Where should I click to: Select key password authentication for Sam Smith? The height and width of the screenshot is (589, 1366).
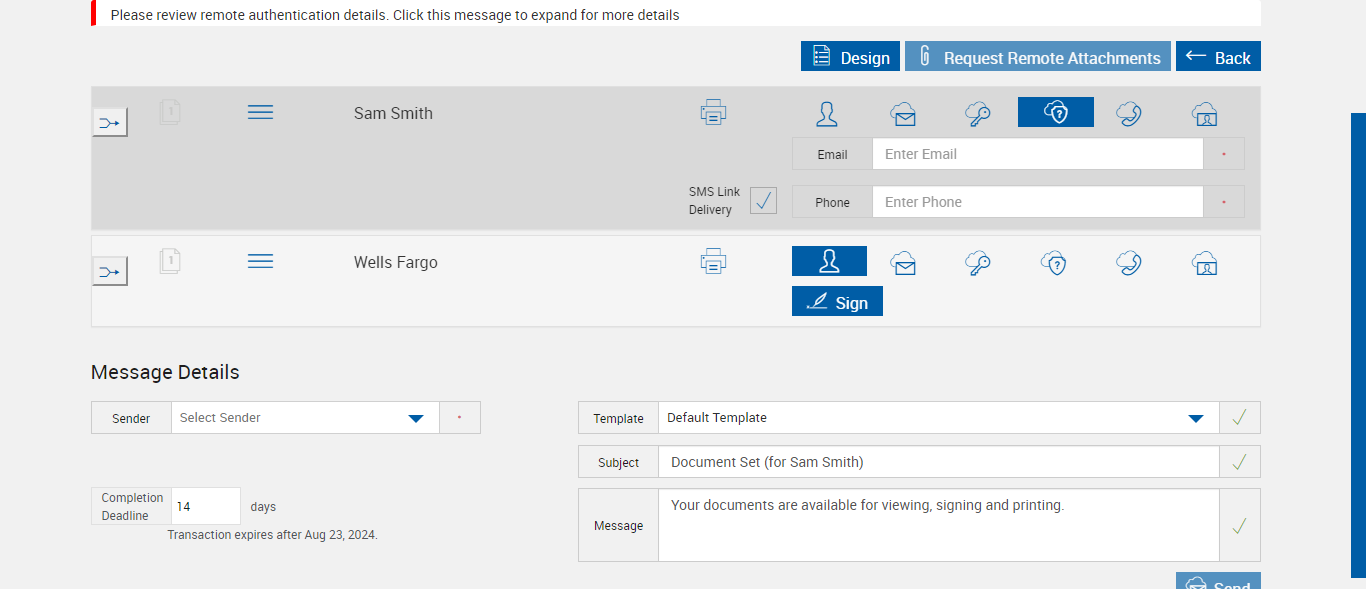point(978,113)
